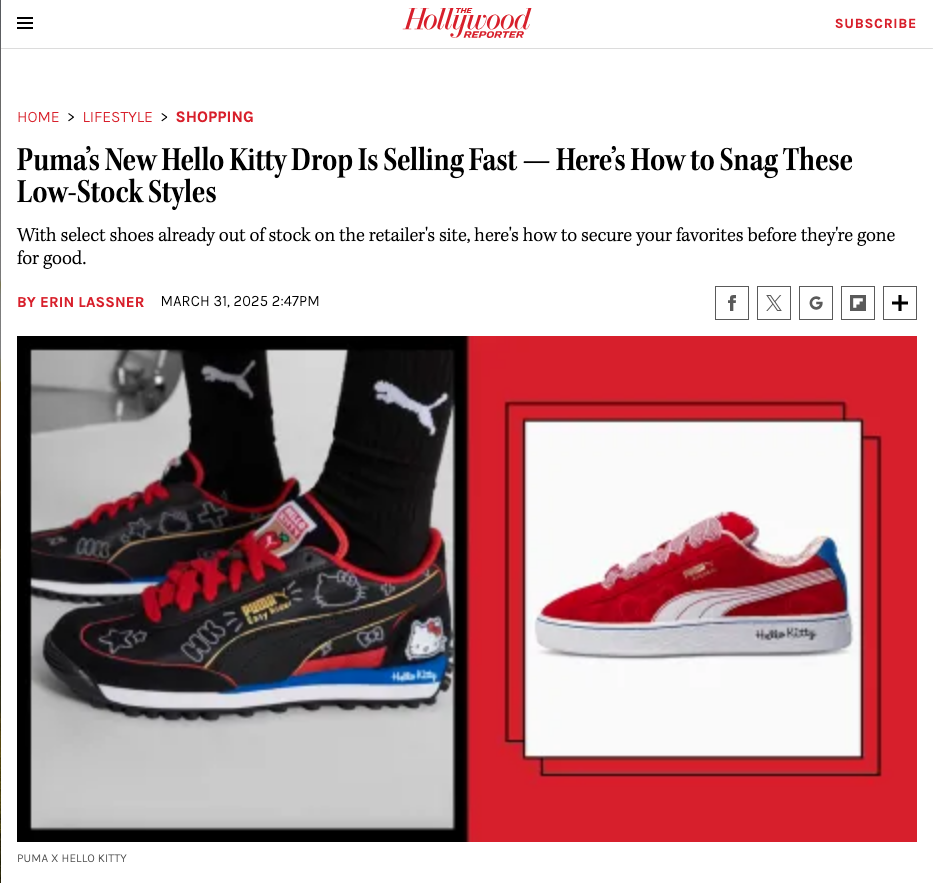Share article on X

pos(774,303)
